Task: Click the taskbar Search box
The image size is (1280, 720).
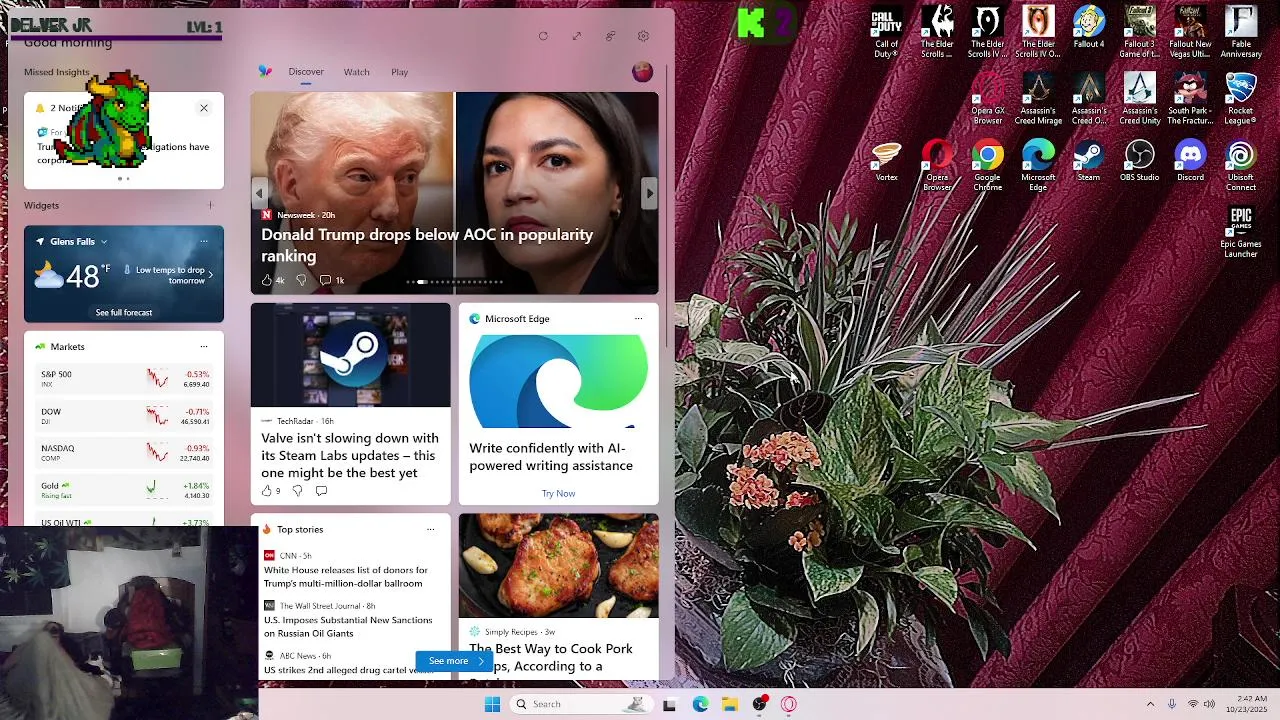Action: [580, 704]
